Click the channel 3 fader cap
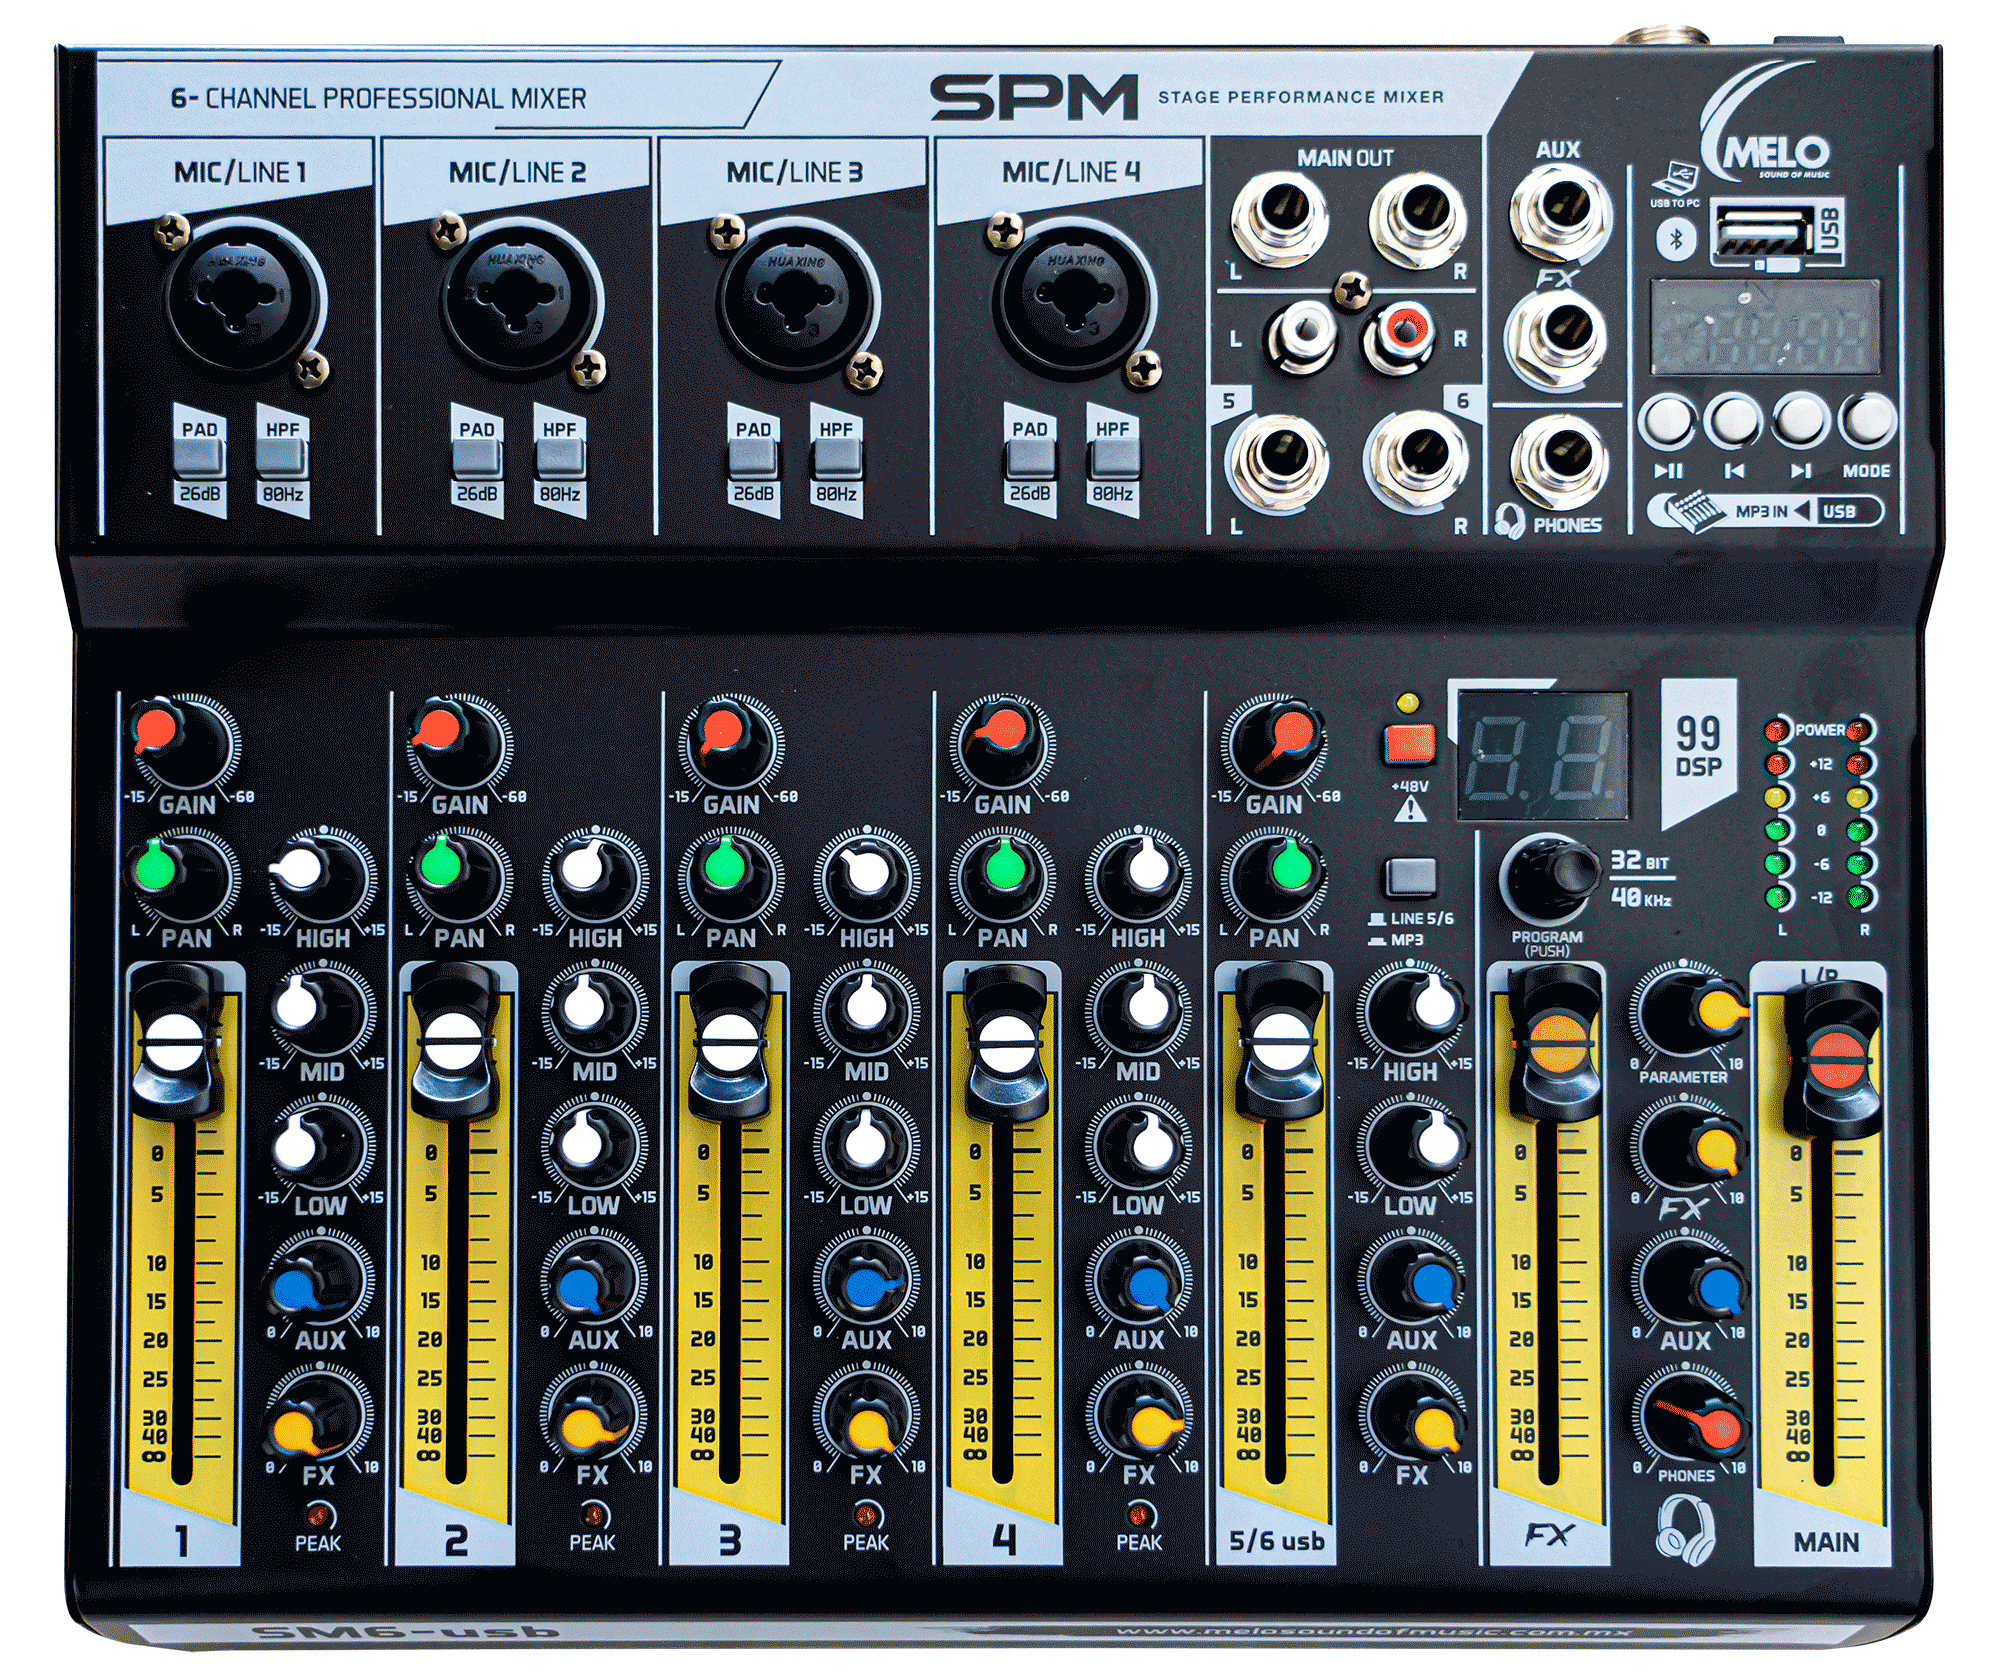Image resolution: width=2000 pixels, height=1680 pixels. click(730, 1042)
